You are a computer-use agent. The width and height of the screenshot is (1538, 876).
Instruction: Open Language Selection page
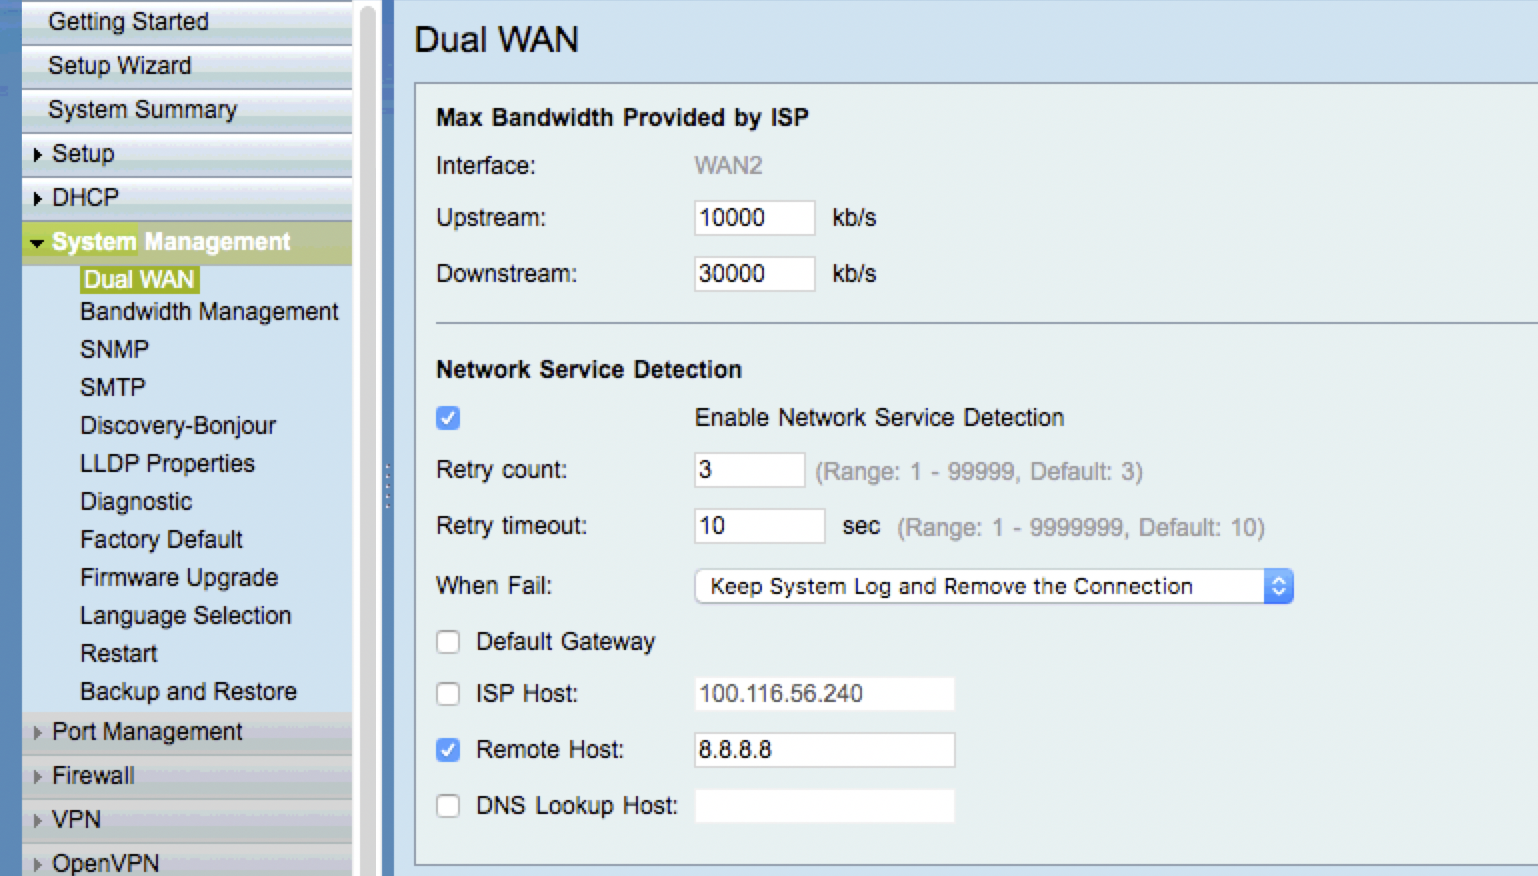coord(186,616)
